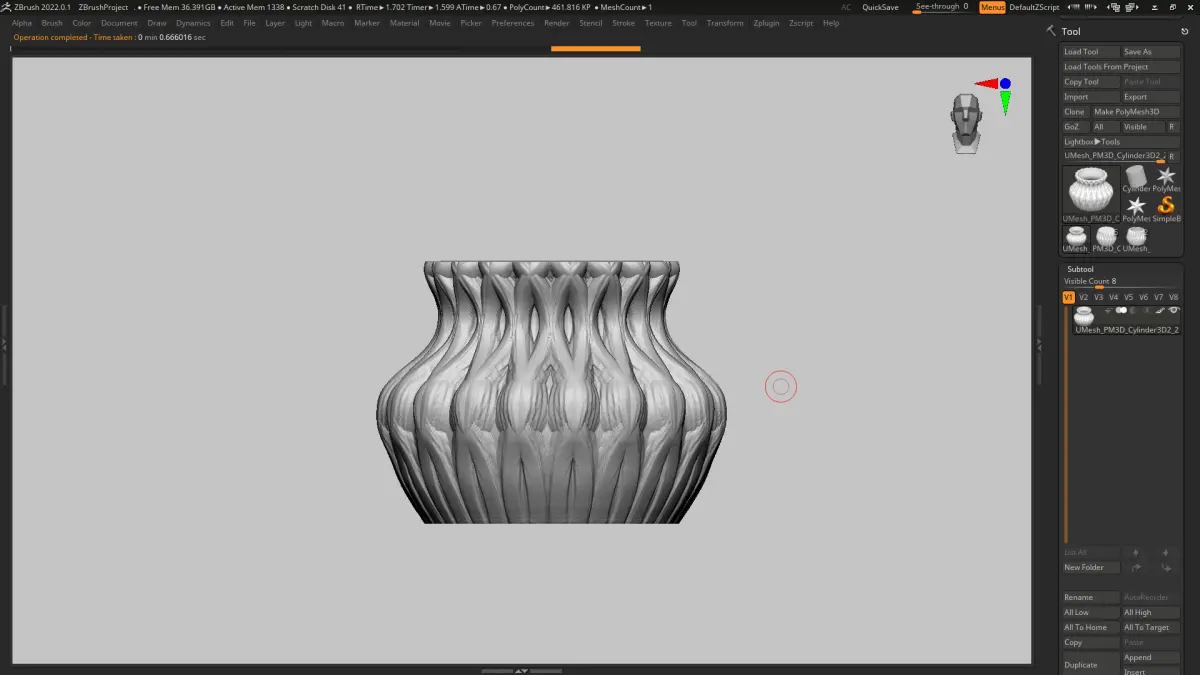The height and width of the screenshot is (675, 1200).
Task: Click the Export button
Action: pyautogui.click(x=1151, y=97)
